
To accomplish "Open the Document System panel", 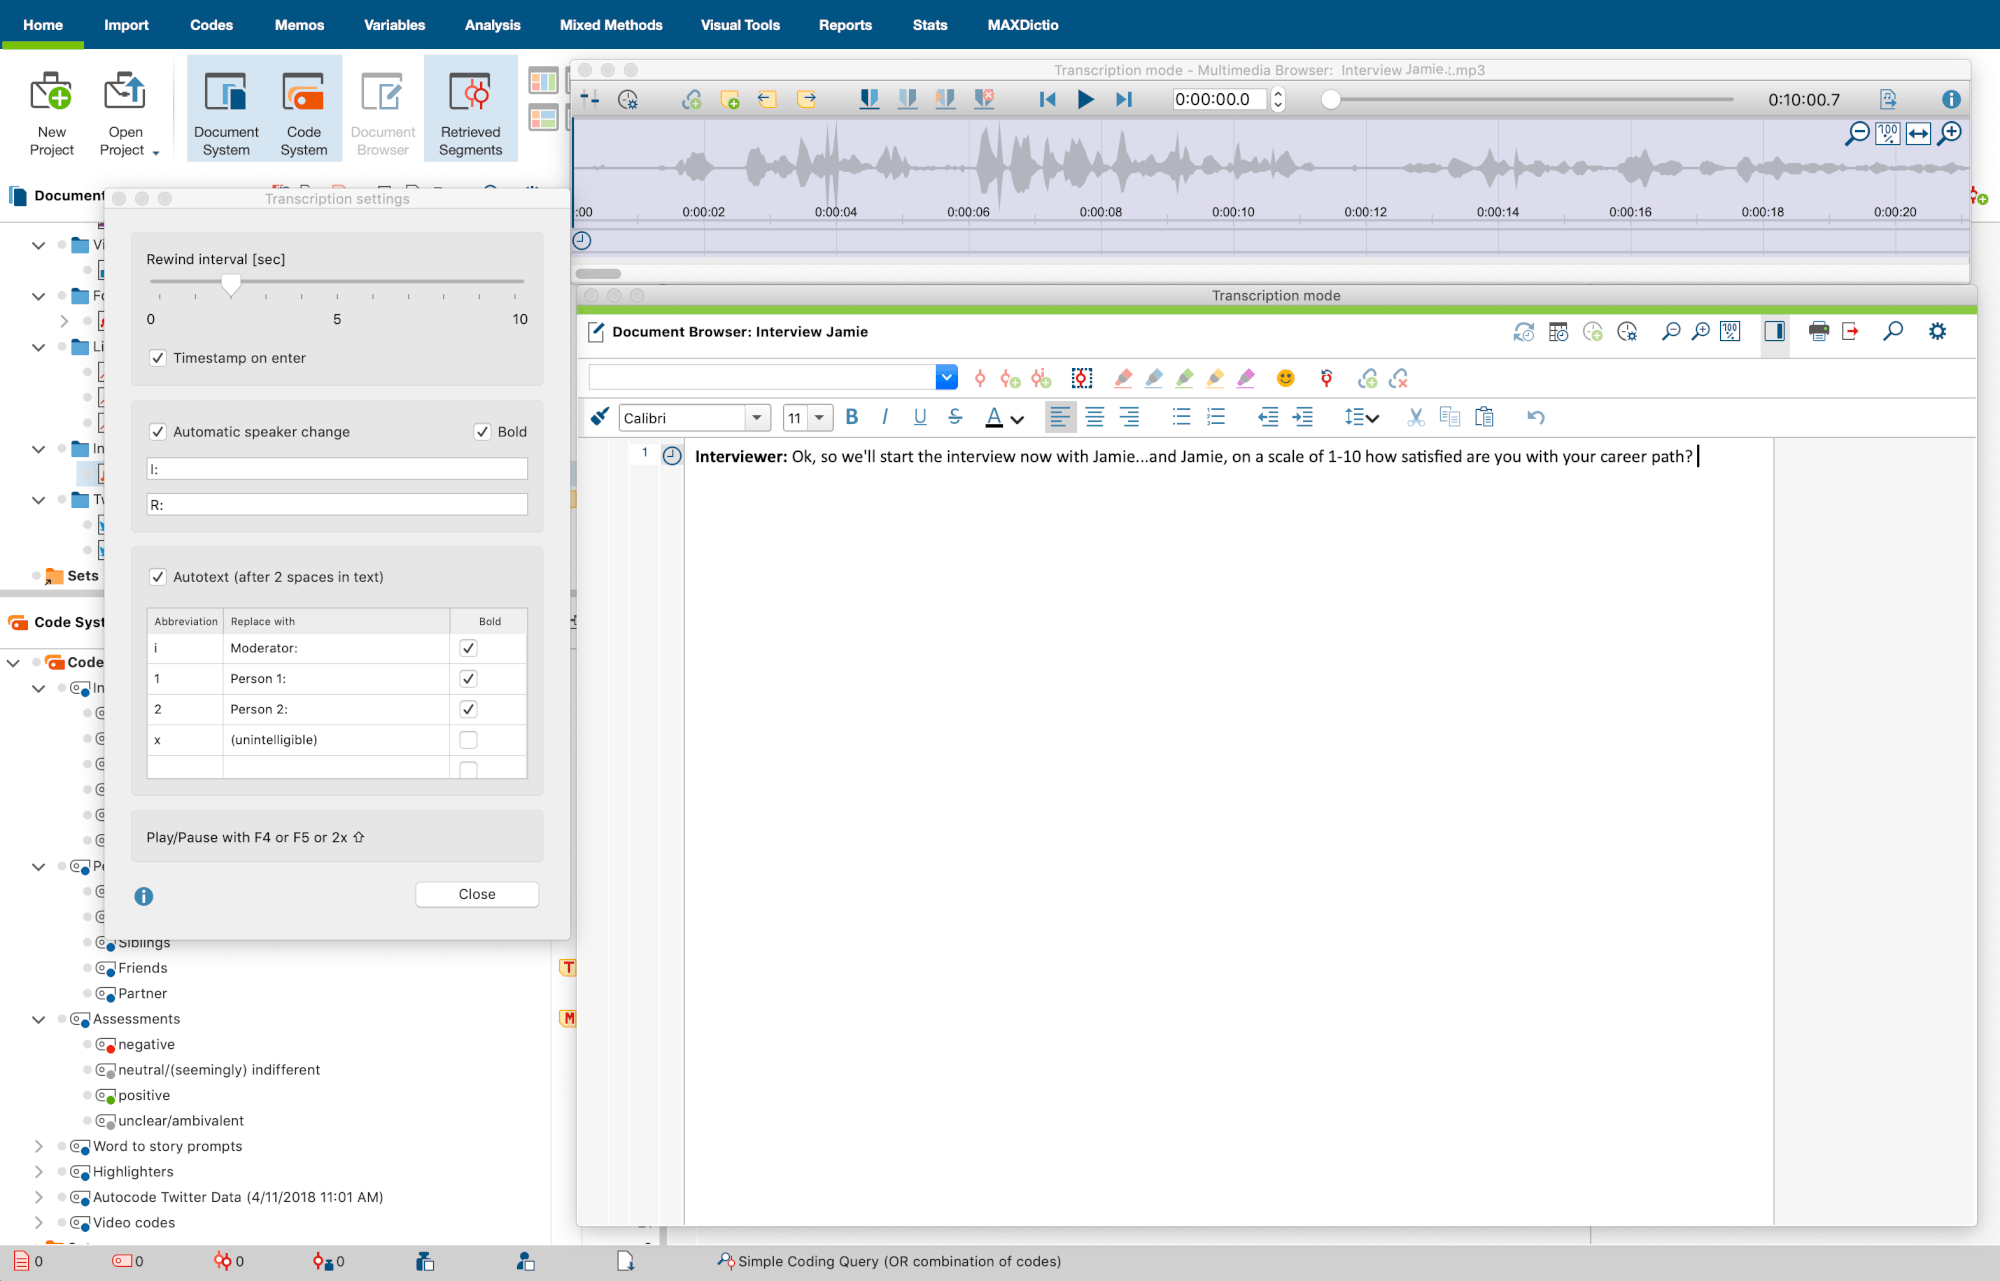I will (226, 108).
